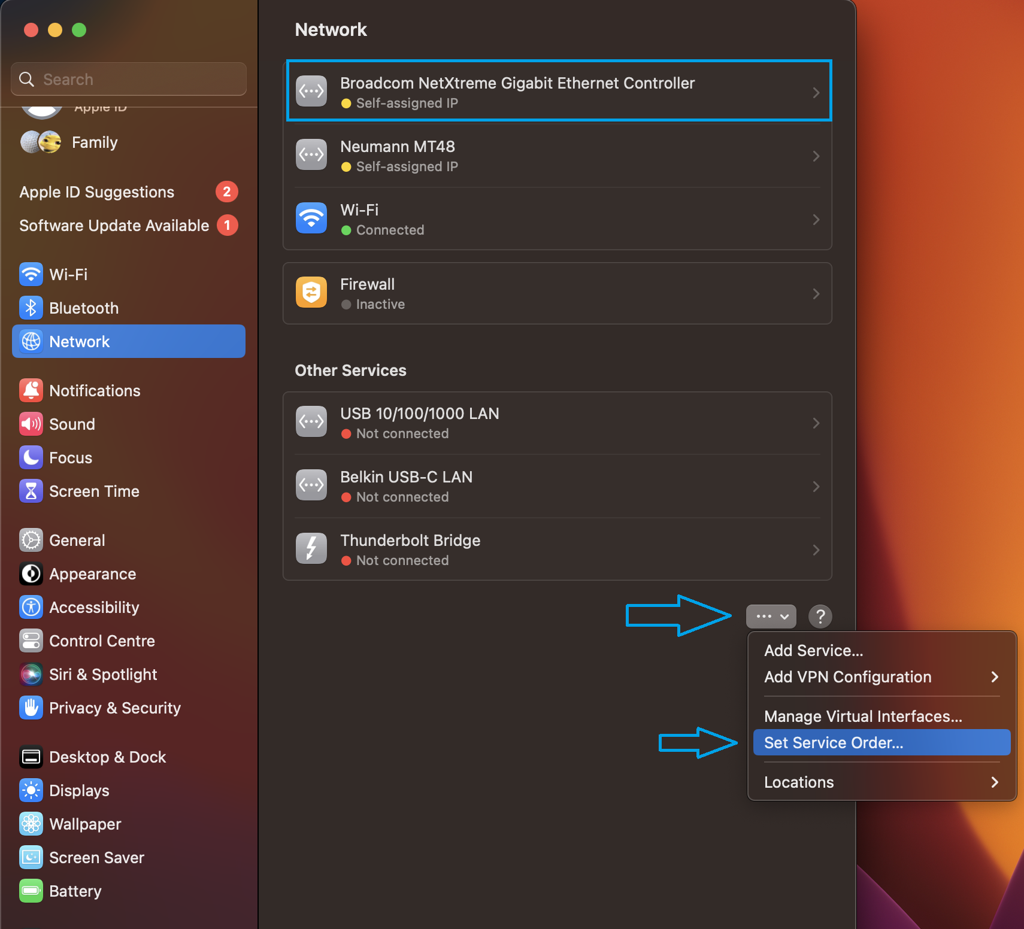Open Battery settings icon
1024x929 pixels.
[31, 891]
